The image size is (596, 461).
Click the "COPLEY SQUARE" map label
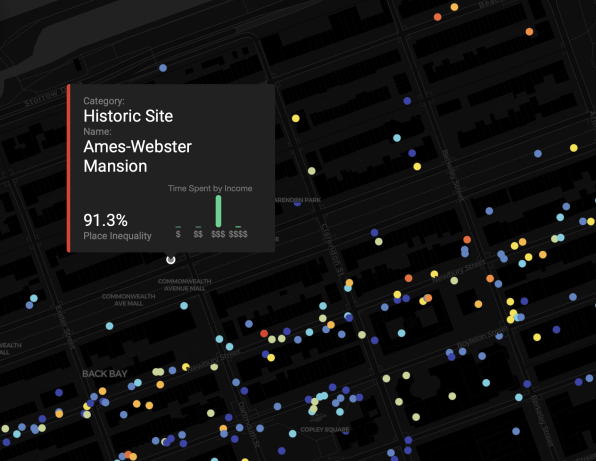[325, 429]
